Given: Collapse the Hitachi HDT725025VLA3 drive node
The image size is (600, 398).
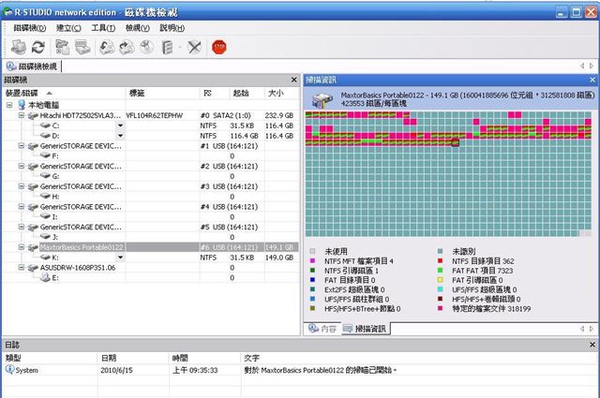Looking at the screenshot, I should 21,115.
